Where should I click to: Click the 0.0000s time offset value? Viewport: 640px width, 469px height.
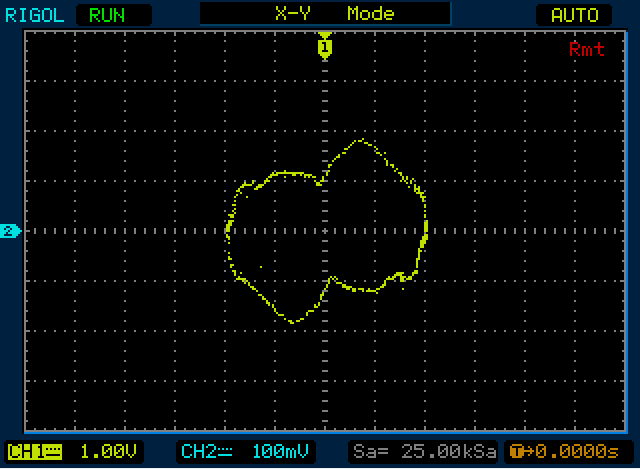577,452
